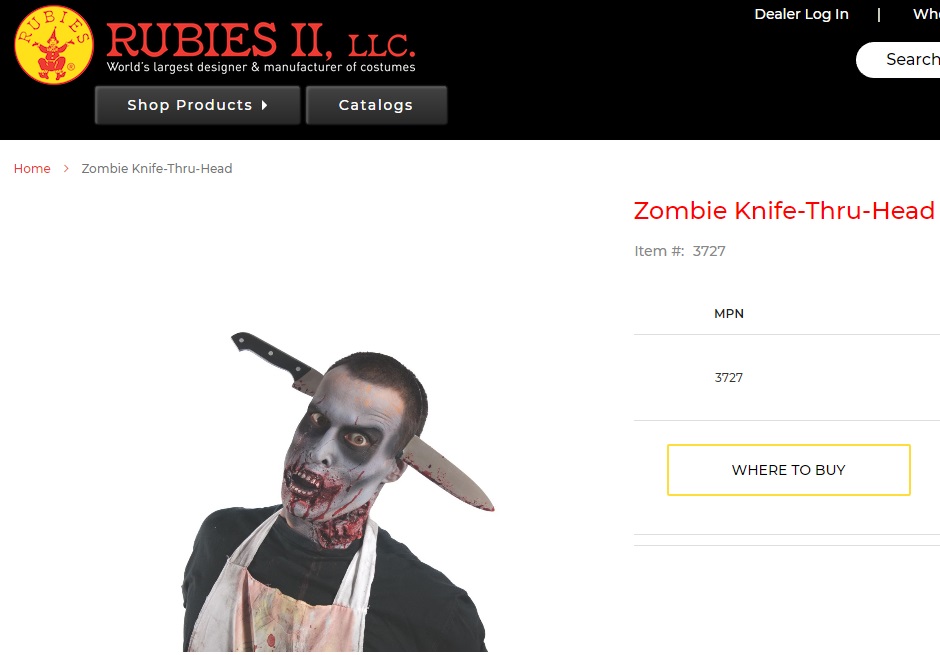
Task: Click the knife handle in product photo
Action: (x=271, y=355)
